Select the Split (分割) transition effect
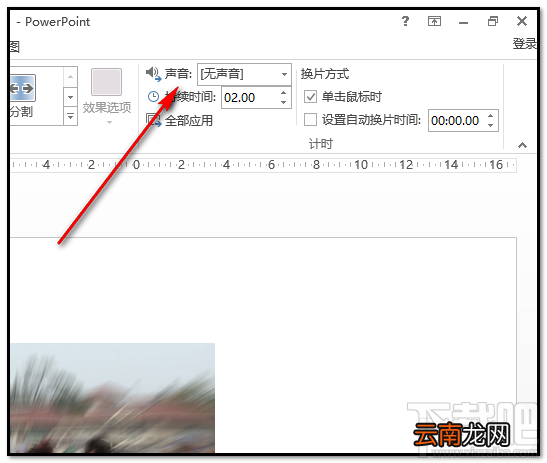 (22, 96)
